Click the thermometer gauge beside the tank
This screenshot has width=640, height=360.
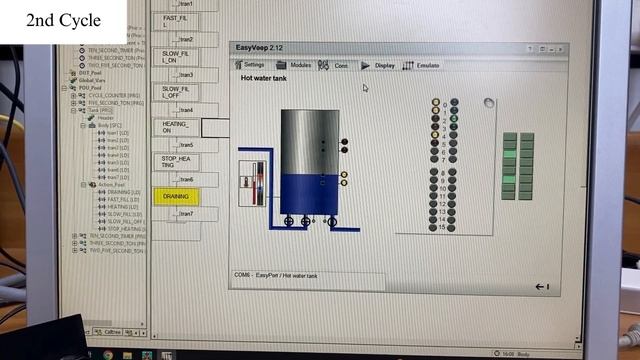[x=252, y=183]
